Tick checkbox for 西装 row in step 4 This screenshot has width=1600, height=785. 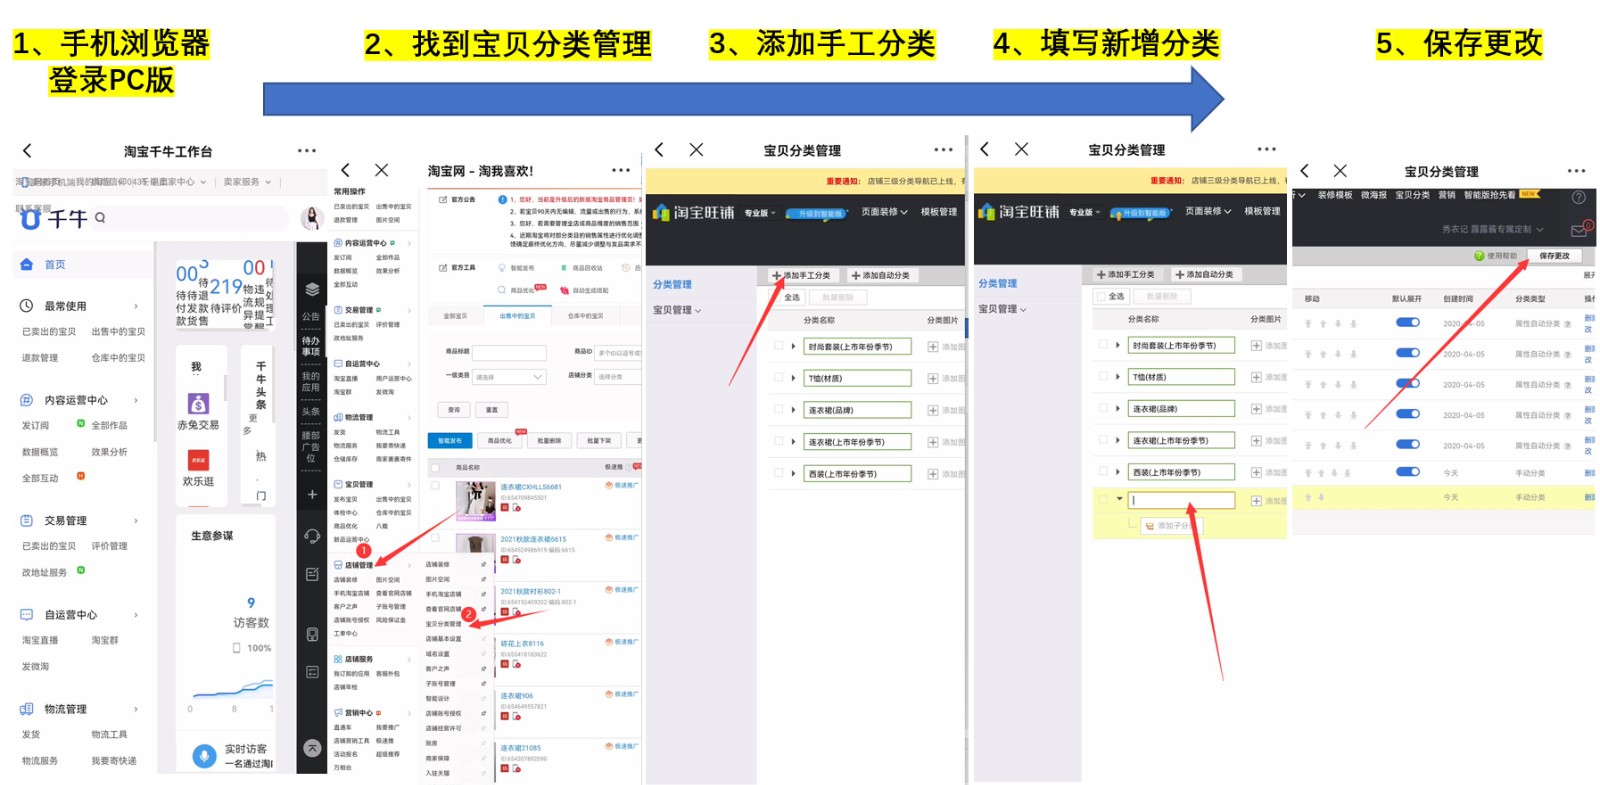pos(1103,471)
